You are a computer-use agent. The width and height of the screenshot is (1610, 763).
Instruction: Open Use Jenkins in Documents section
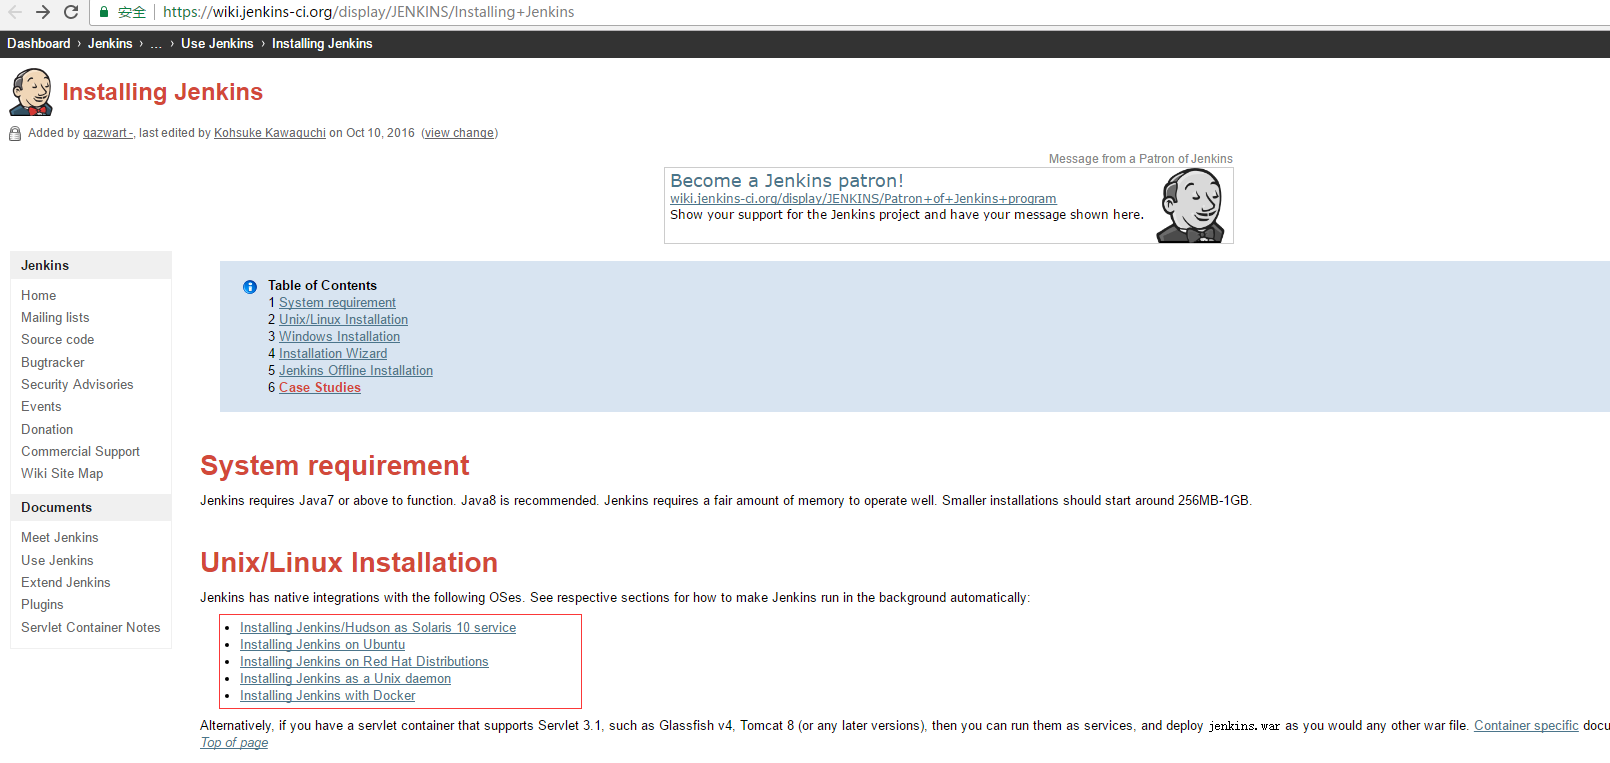pyautogui.click(x=57, y=561)
